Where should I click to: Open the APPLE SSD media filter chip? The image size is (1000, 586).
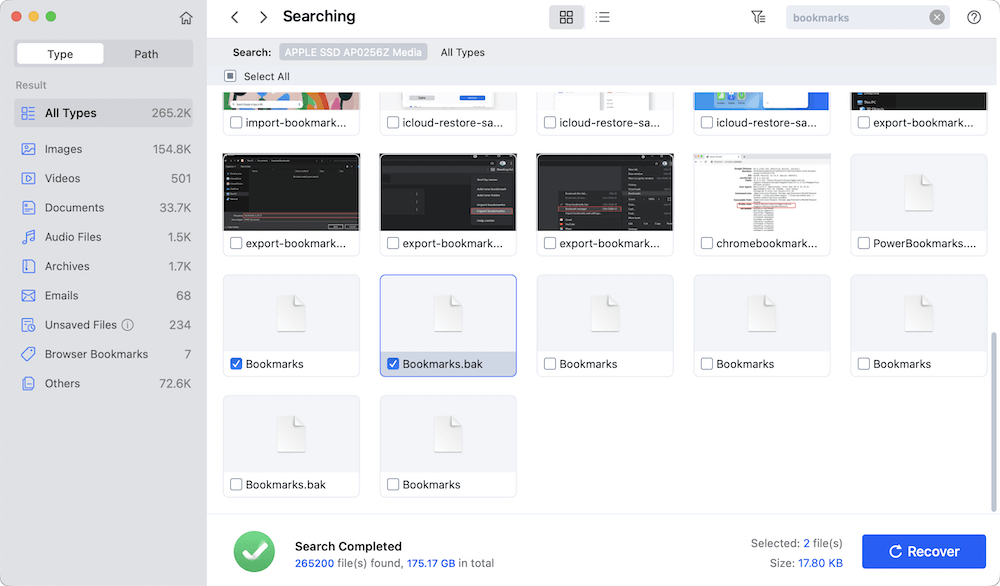point(352,52)
